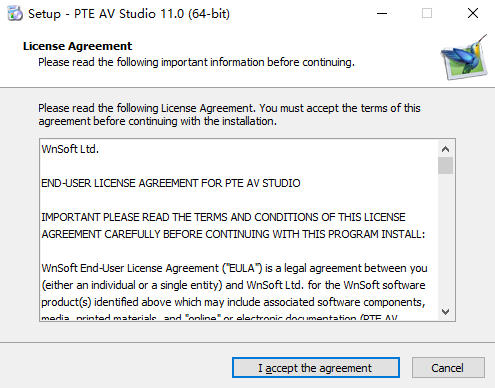The image size is (495, 388).
Task: Click the END-USER LICENSE AGREEMENT heading line
Action: [x=171, y=183]
